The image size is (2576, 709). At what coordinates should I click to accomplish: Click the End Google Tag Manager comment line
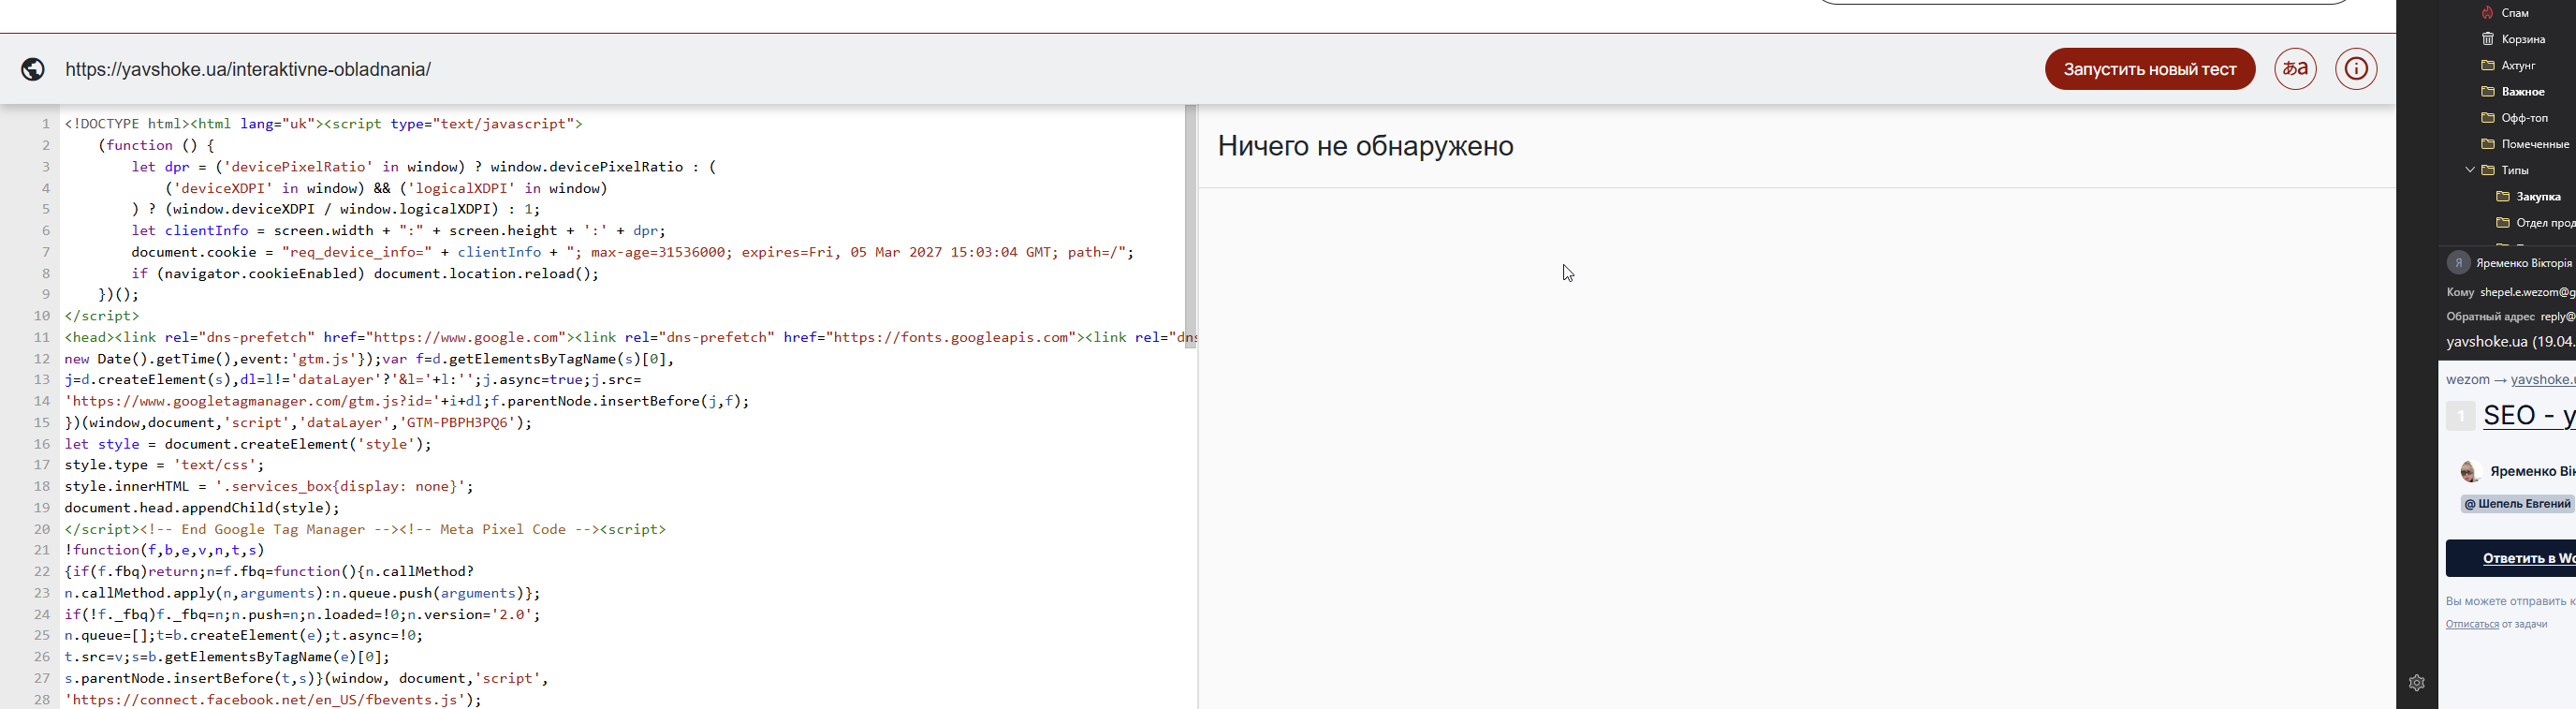pos(365,529)
